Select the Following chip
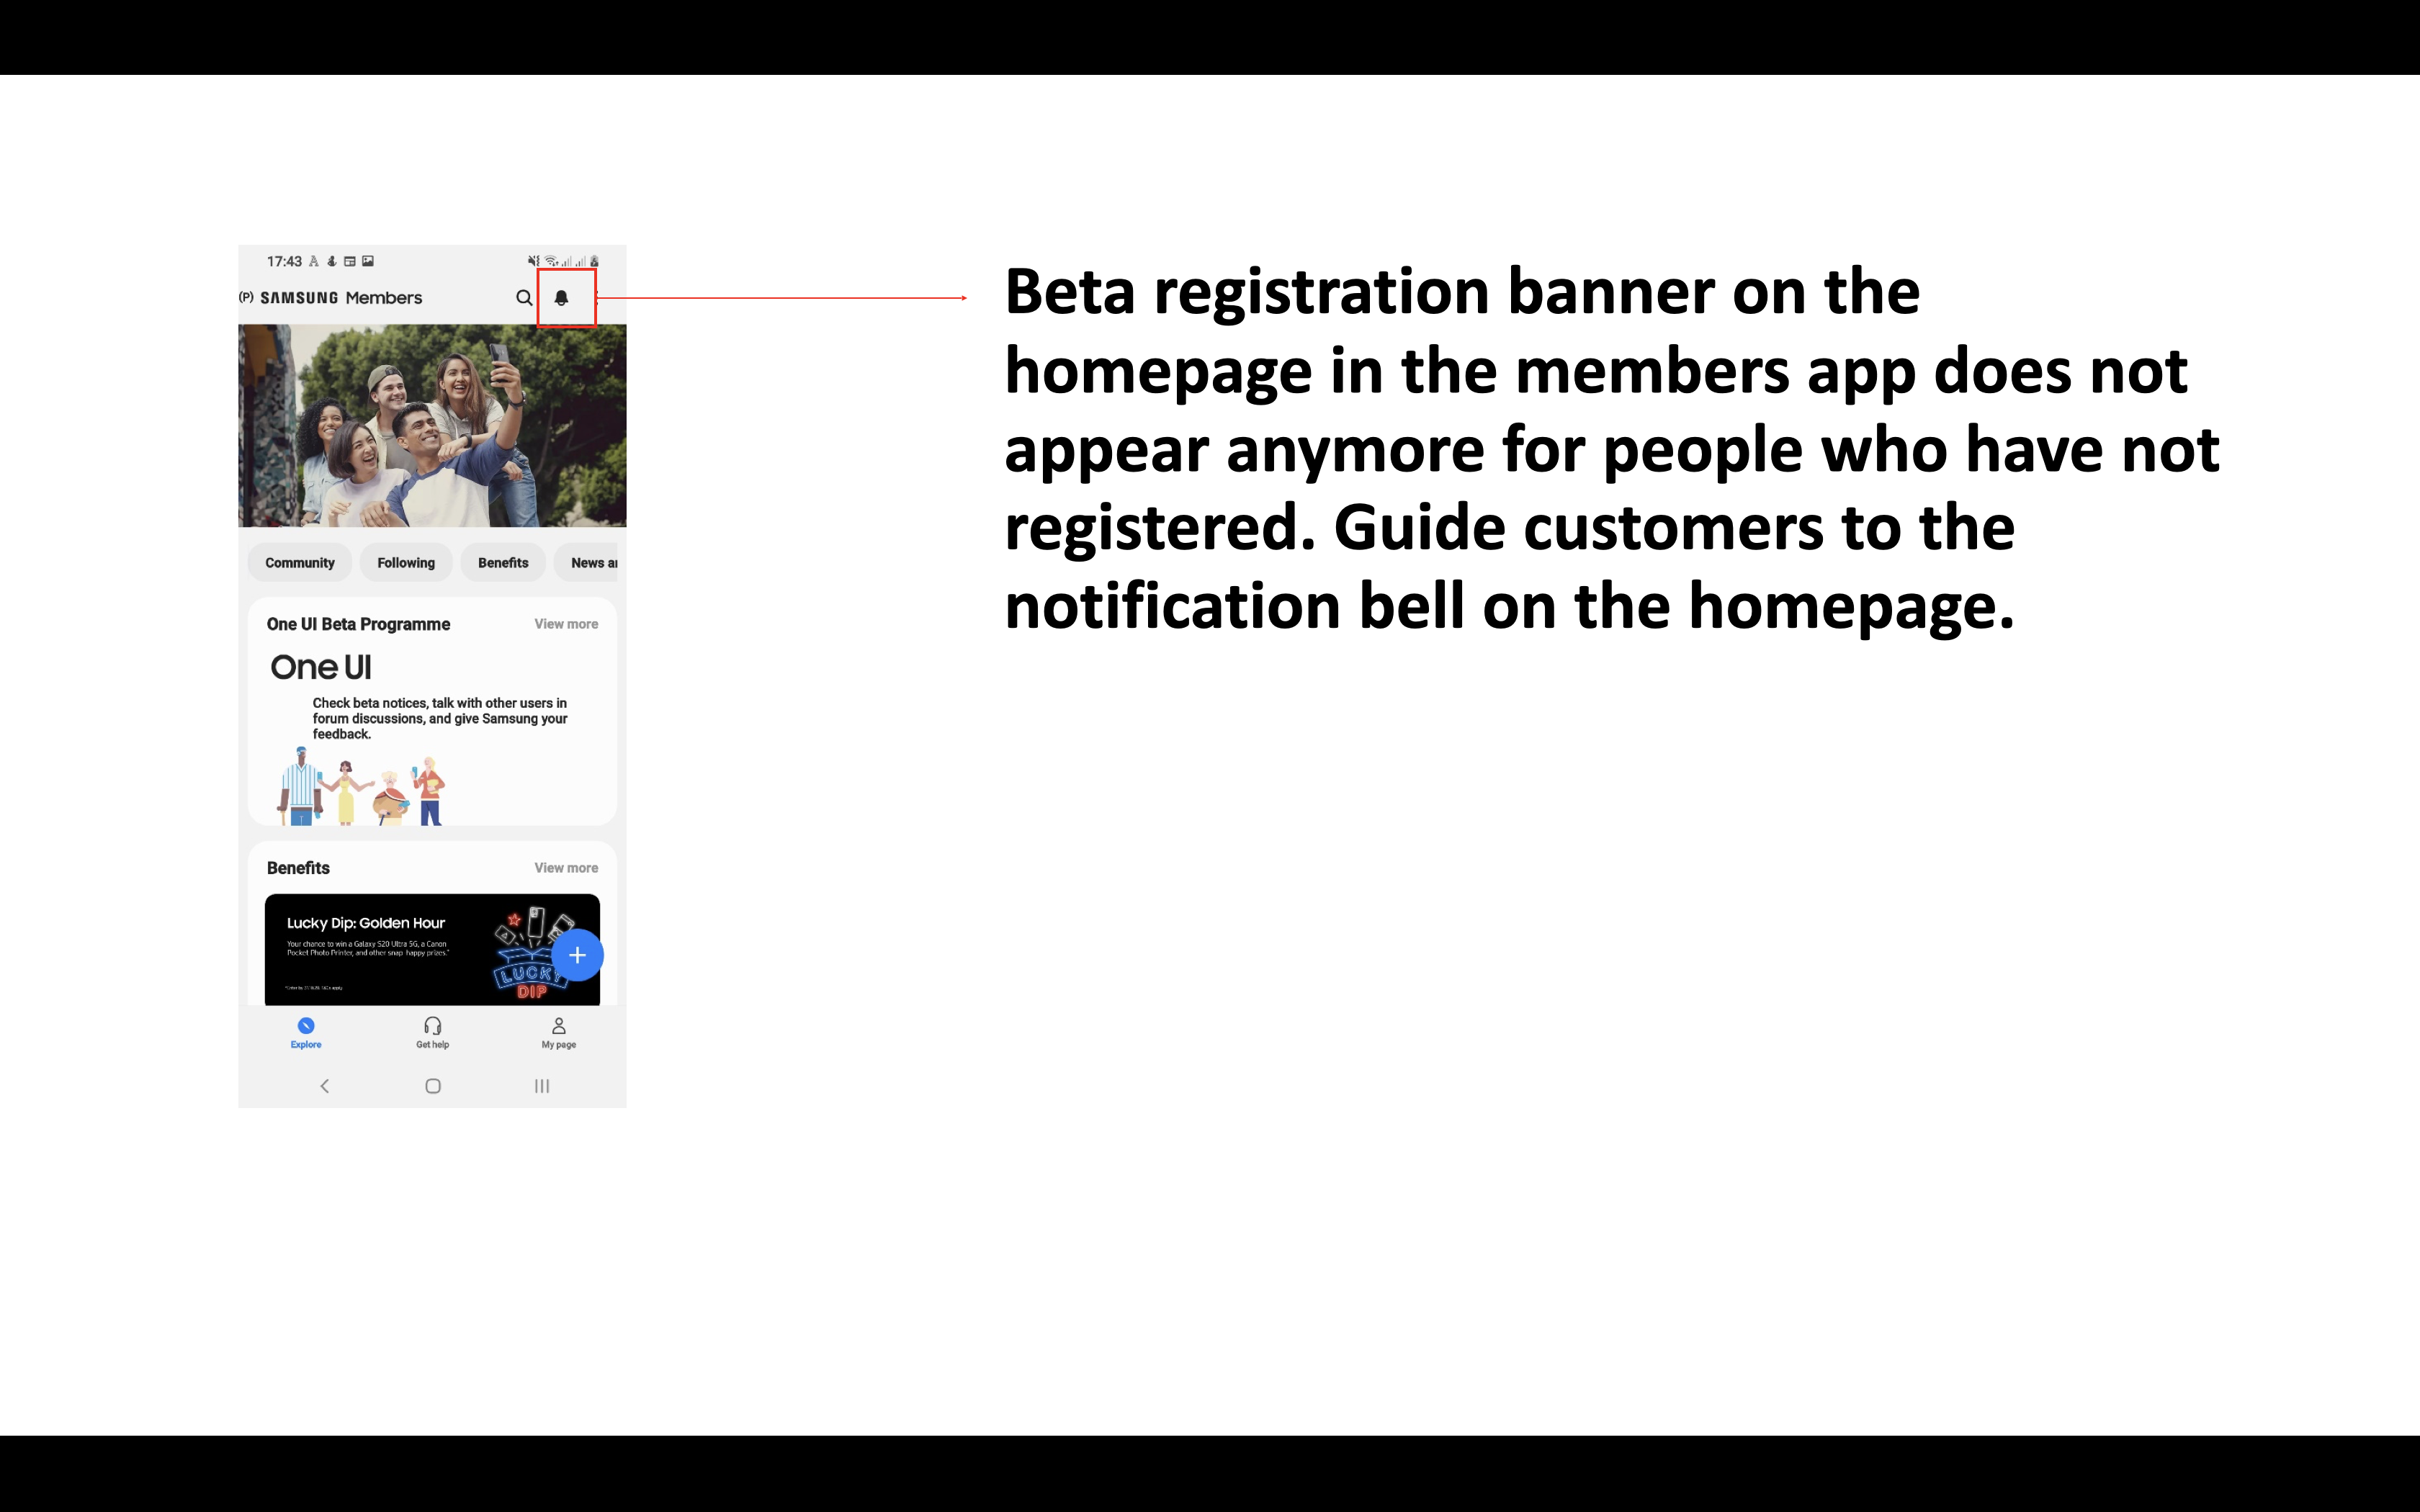 [405, 563]
